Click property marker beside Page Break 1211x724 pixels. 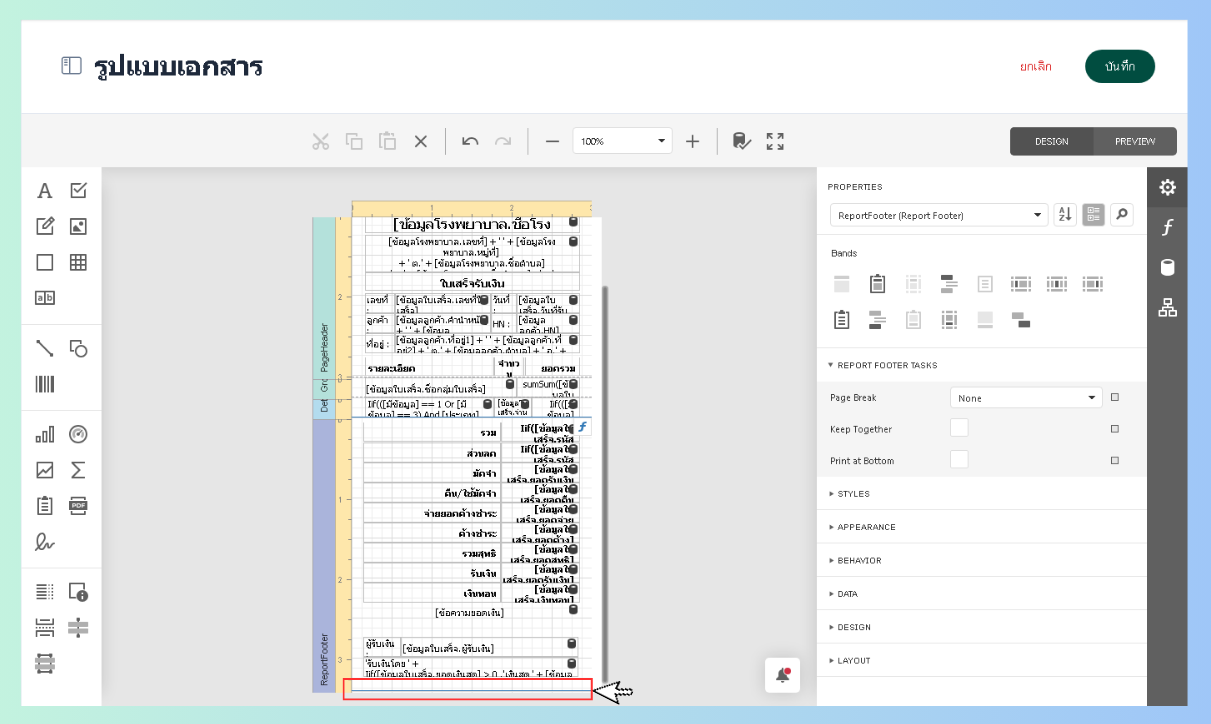click(1115, 397)
